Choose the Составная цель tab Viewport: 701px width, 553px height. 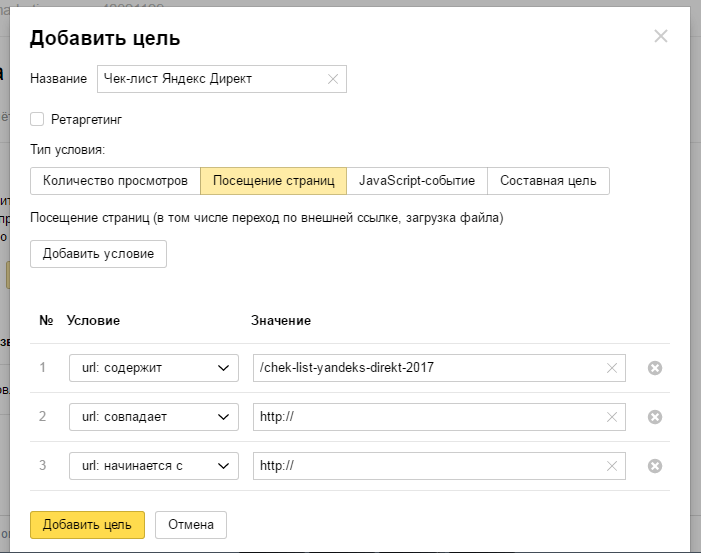point(548,181)
